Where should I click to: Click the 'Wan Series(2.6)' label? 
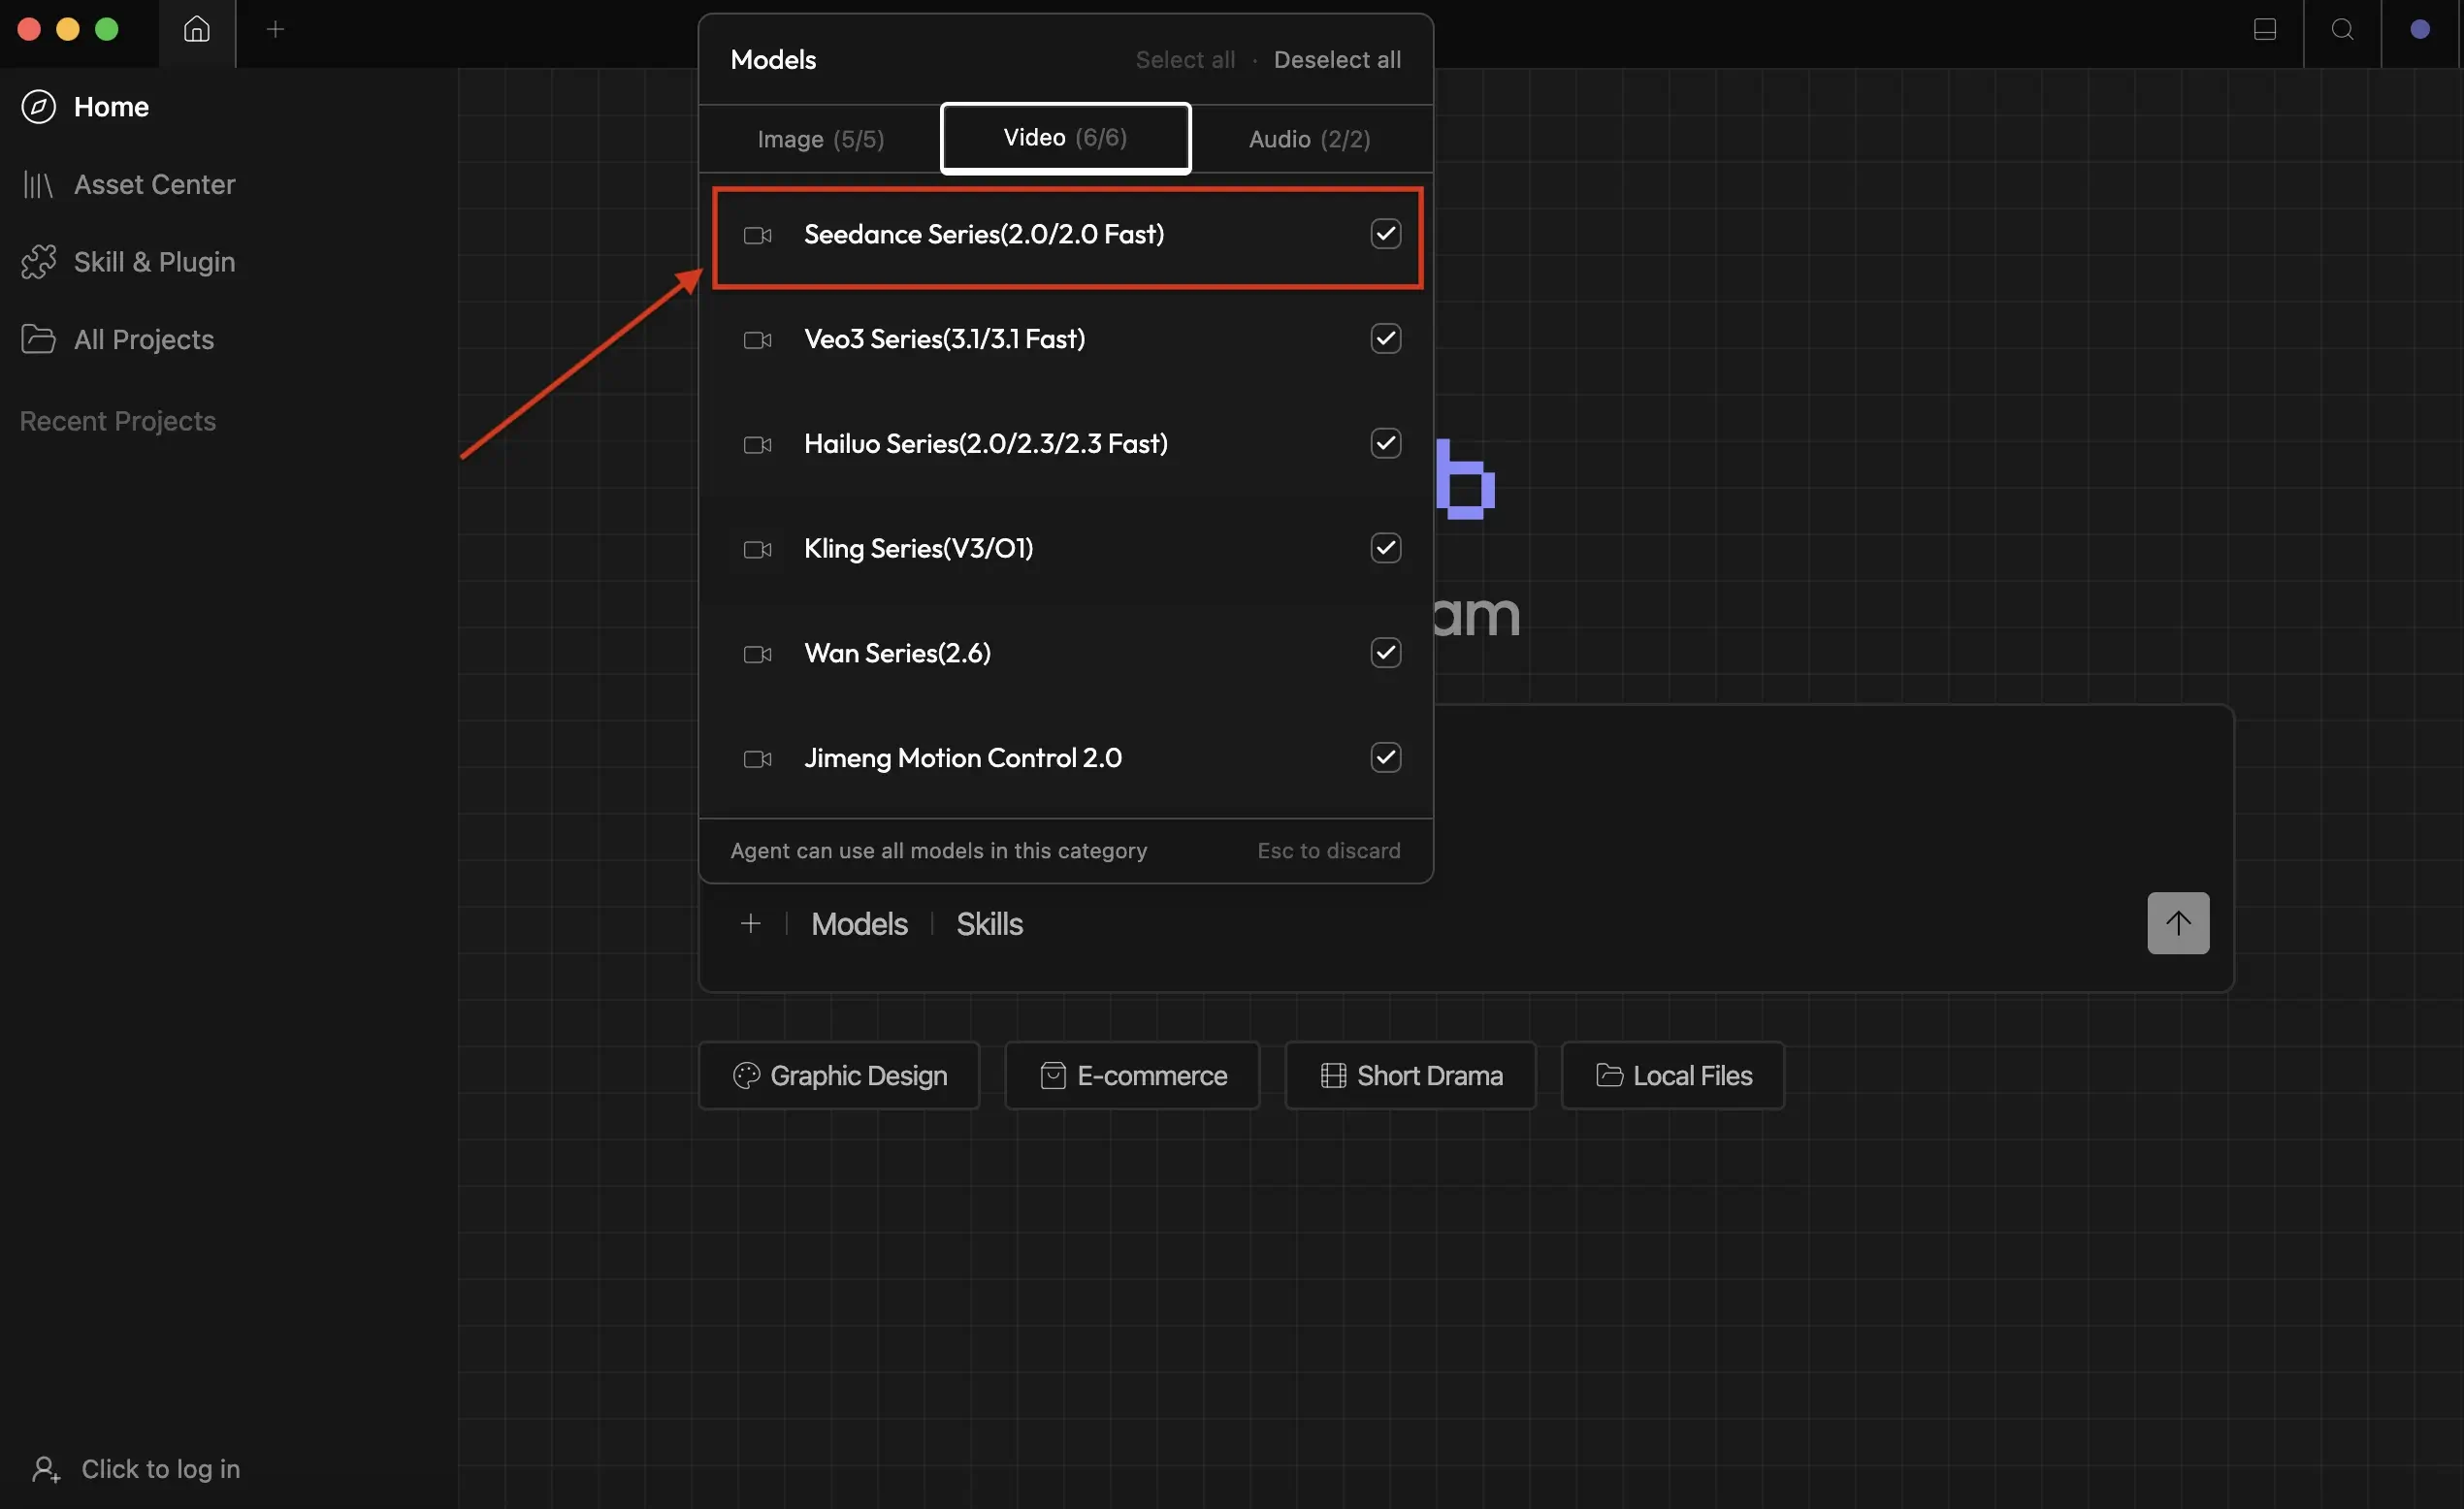897,653
